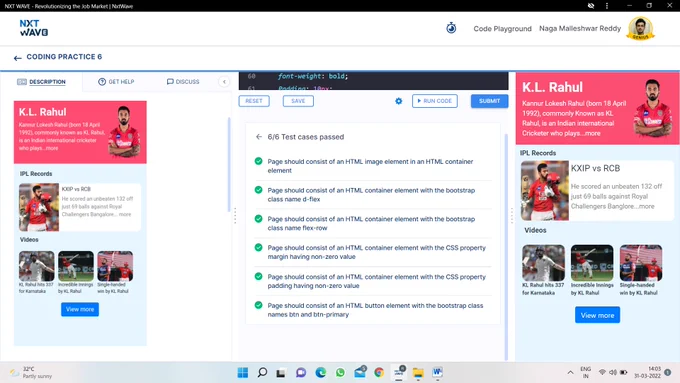The image size is (680, 383).
Task: Open Code Playground link
Action: pyautogui.click(x=502, y=29)
